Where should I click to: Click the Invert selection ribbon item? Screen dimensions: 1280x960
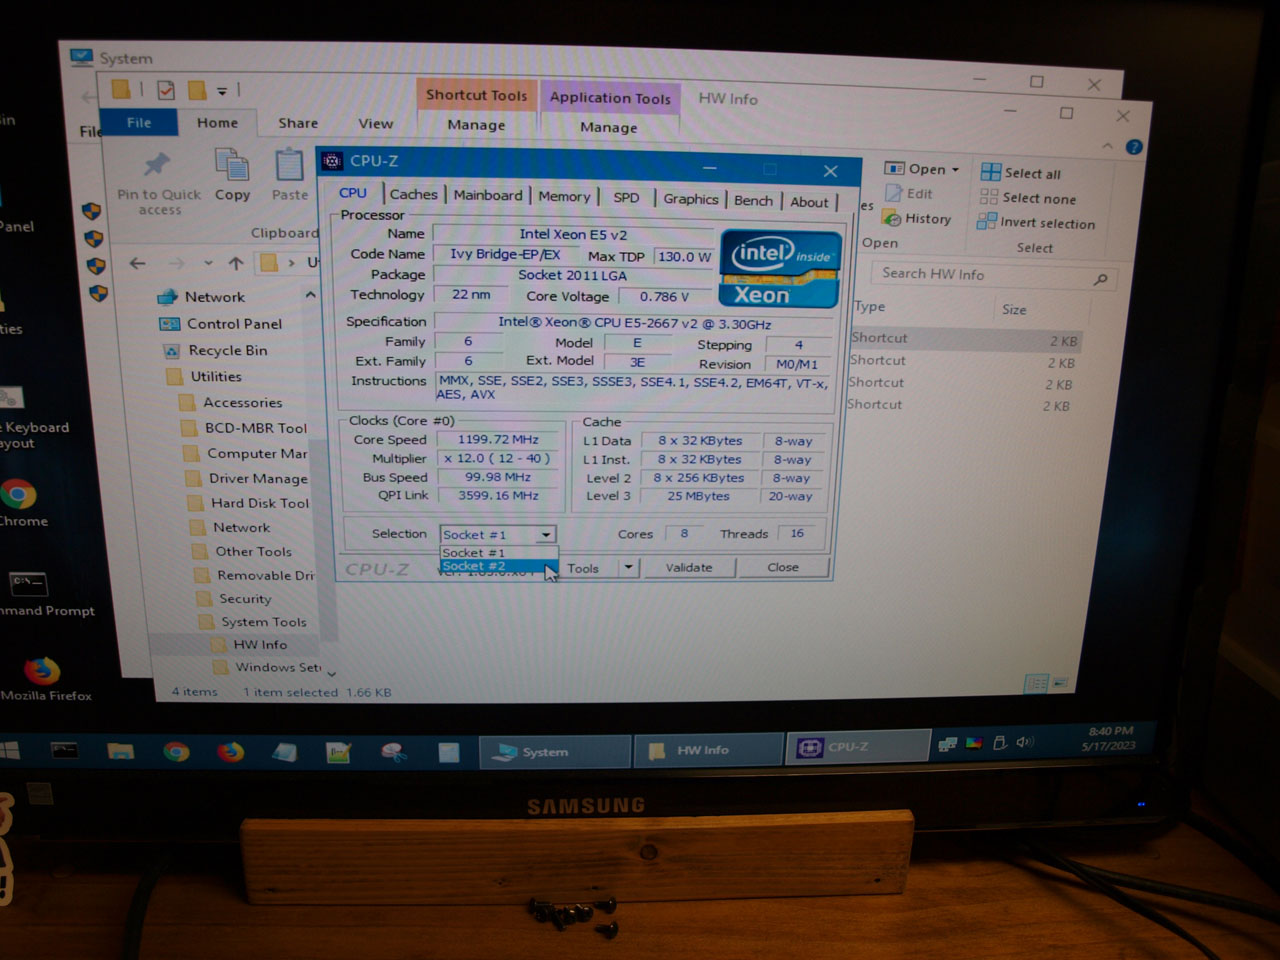point(1037,223)
